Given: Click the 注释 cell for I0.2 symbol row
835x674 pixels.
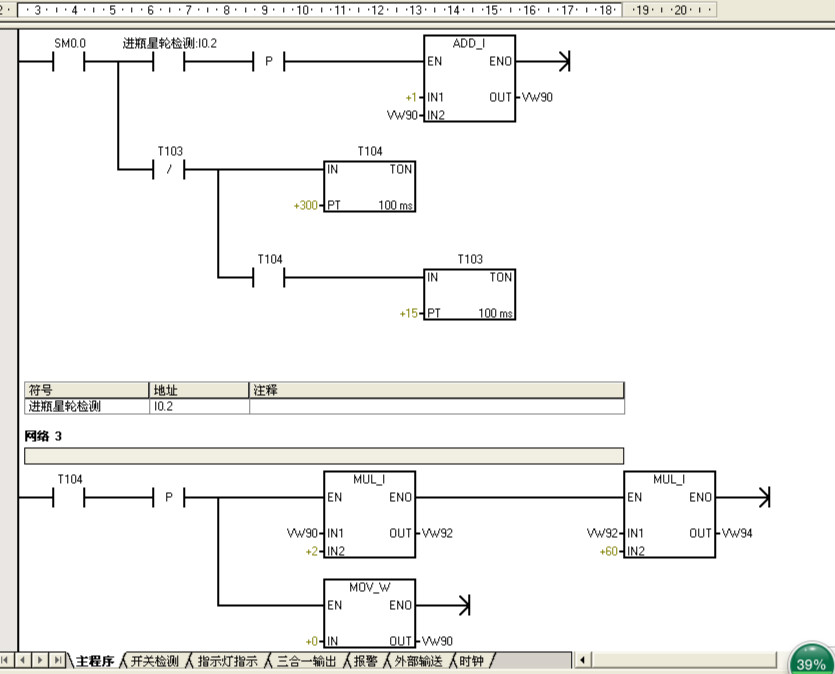Looking at the screenshot, I should [436, 407].
